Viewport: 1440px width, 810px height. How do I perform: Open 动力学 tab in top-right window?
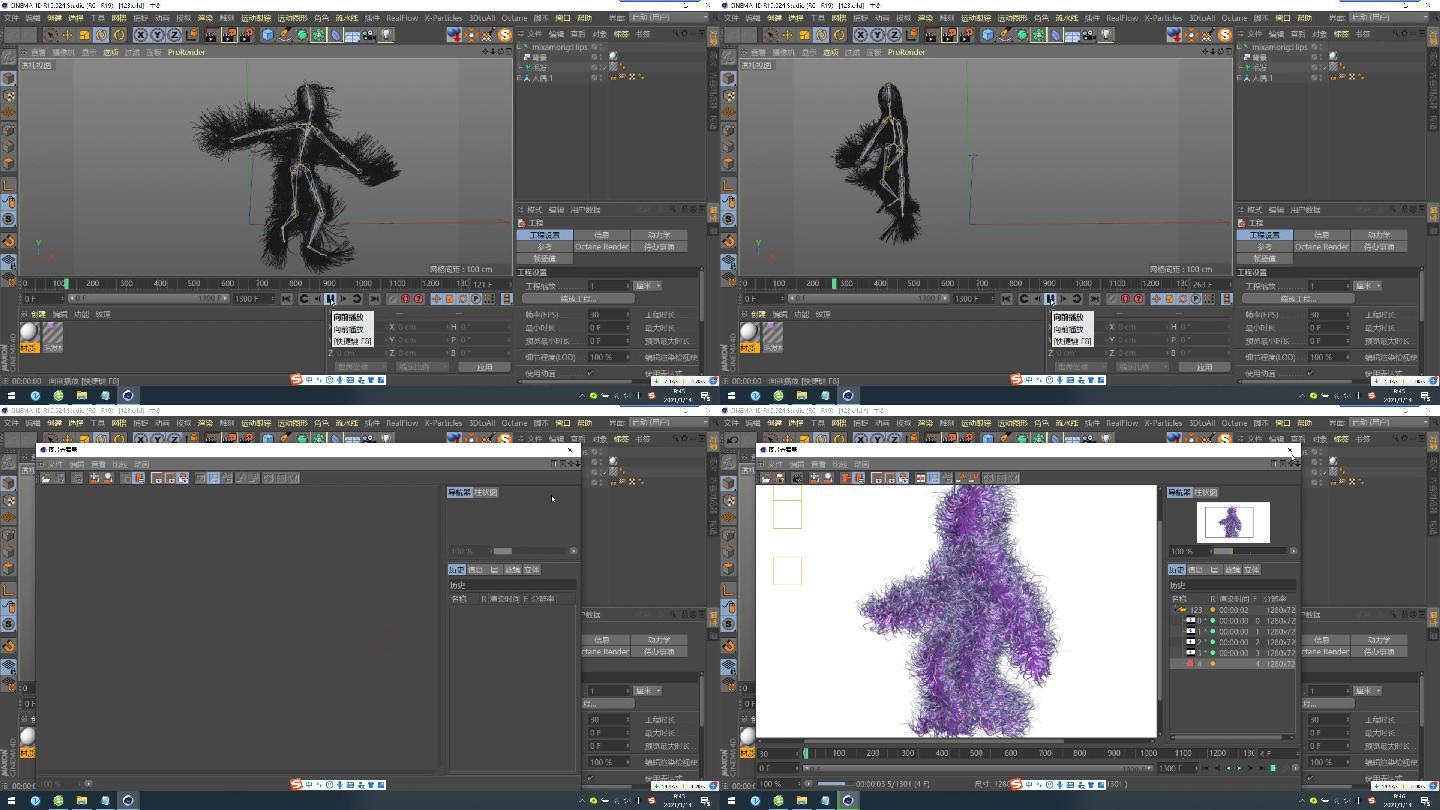pos(1379,234)
